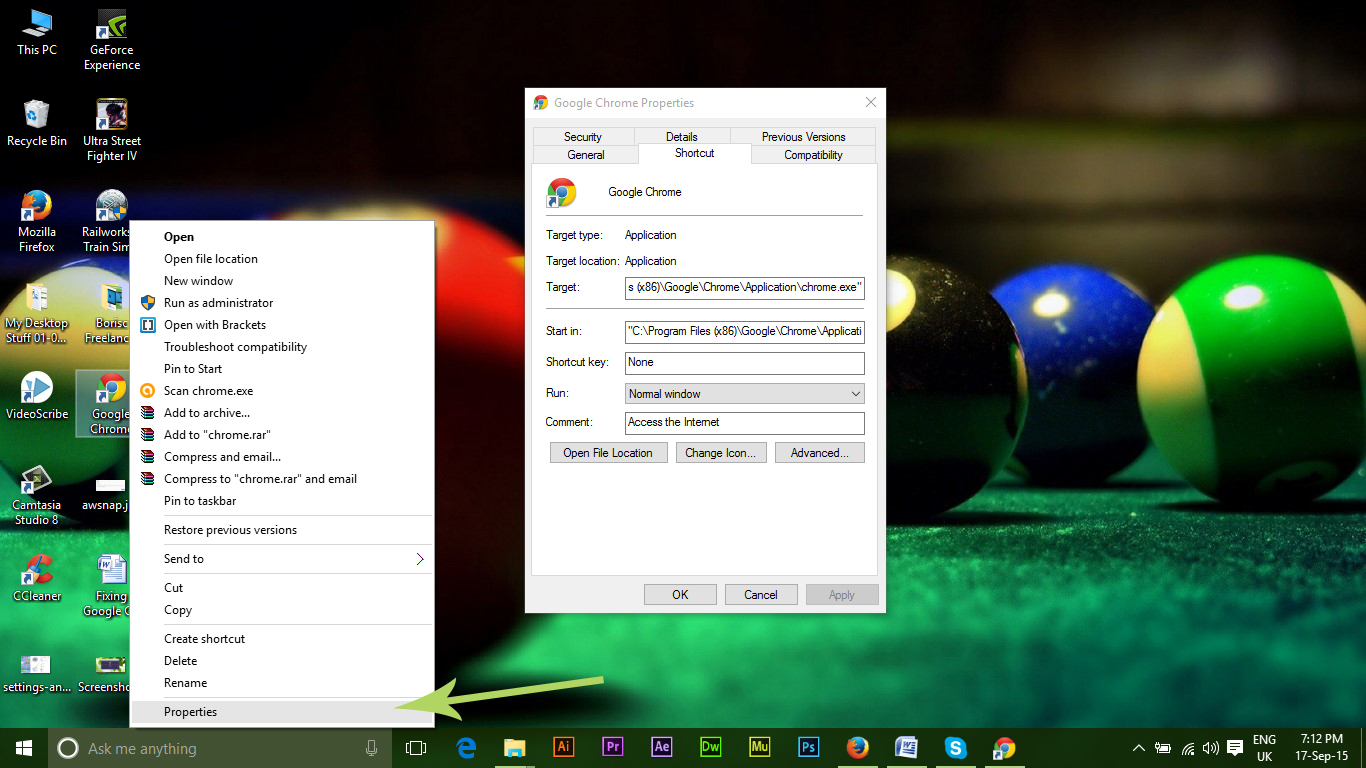Choose Pin to Start
This screenshot has width=1366, height=768.
[x=283, y=369]
